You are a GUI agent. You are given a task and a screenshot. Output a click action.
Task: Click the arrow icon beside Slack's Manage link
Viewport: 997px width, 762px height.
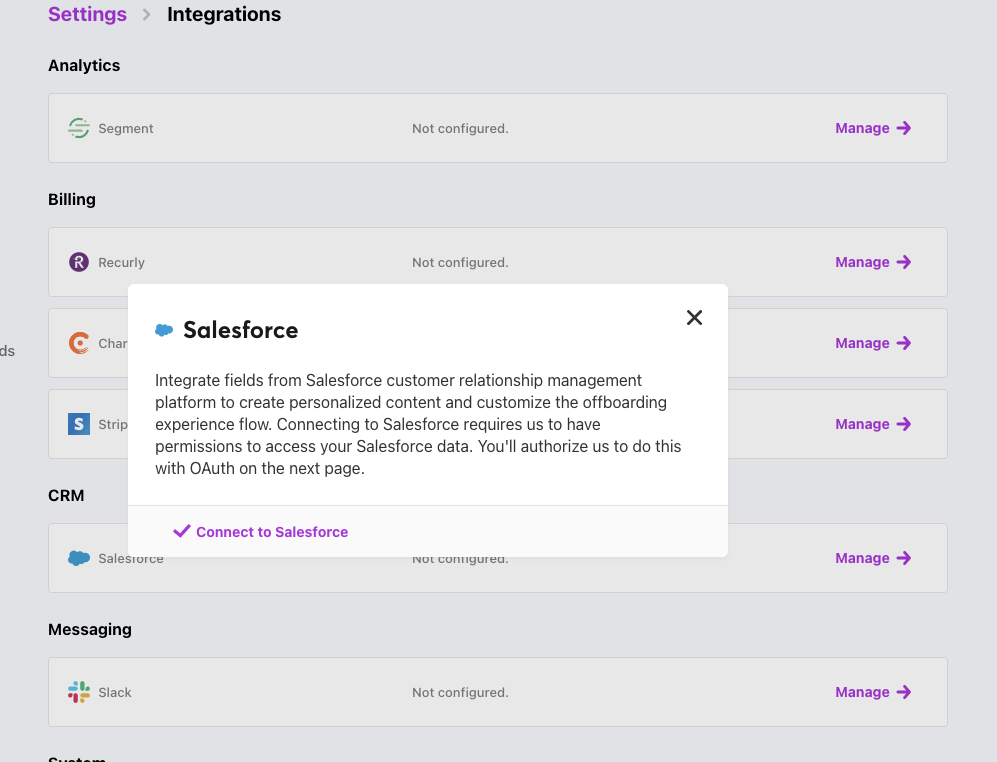point(904,692)
